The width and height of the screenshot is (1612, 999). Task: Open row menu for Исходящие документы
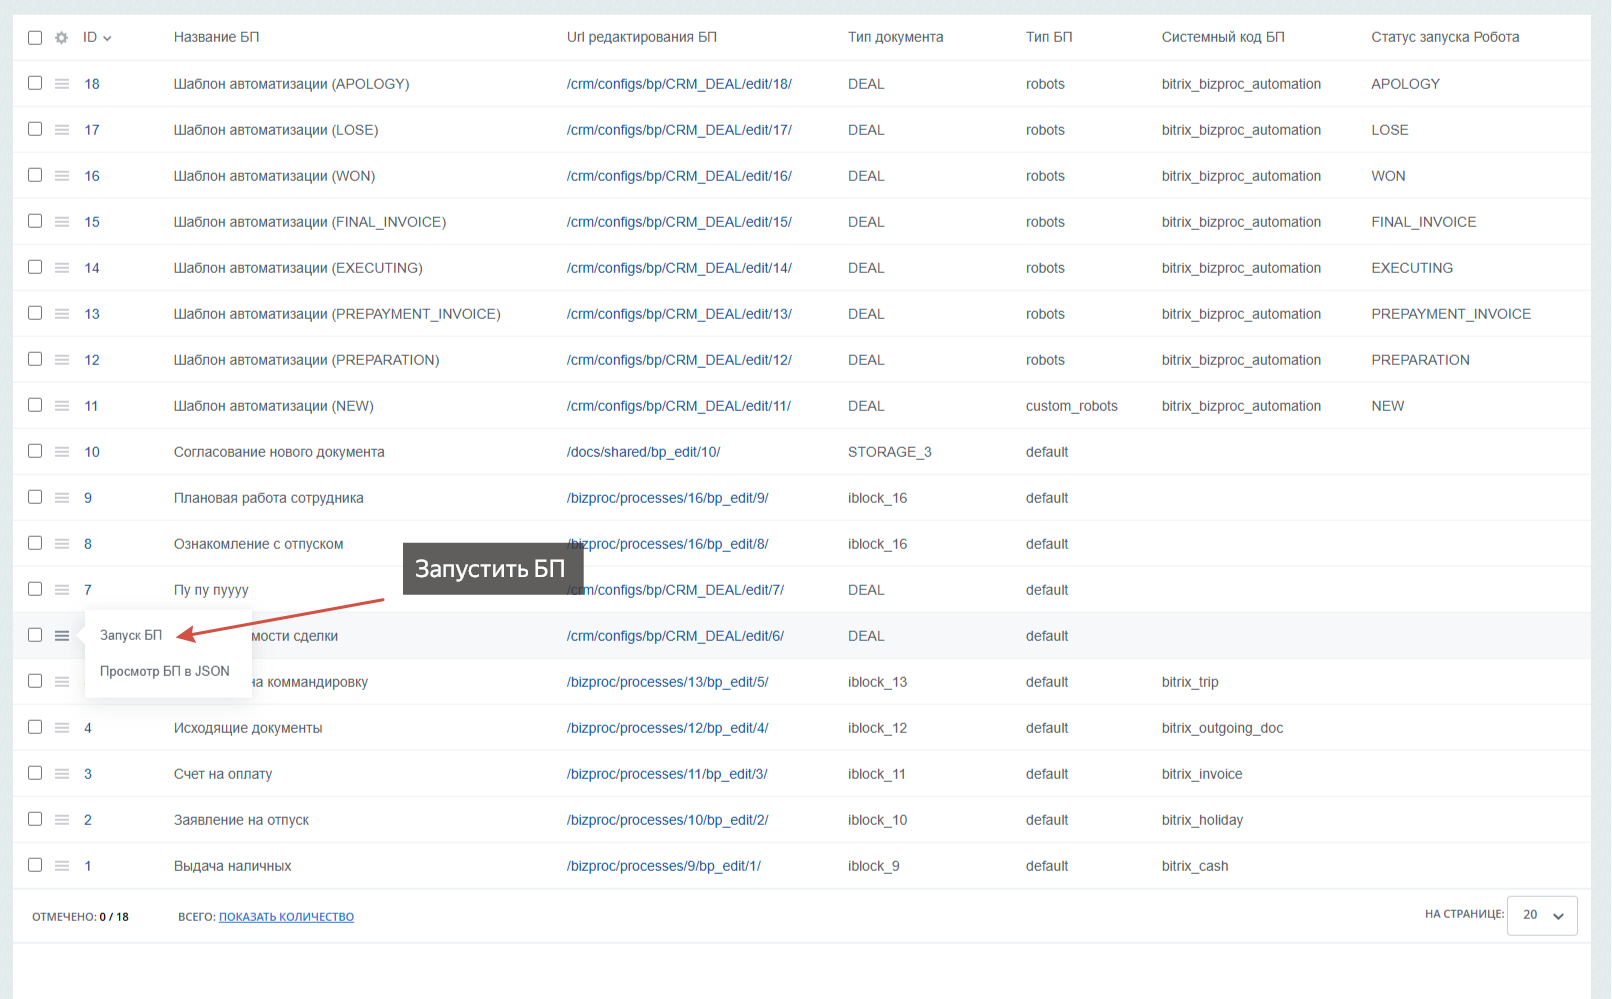tap(62, 728)
